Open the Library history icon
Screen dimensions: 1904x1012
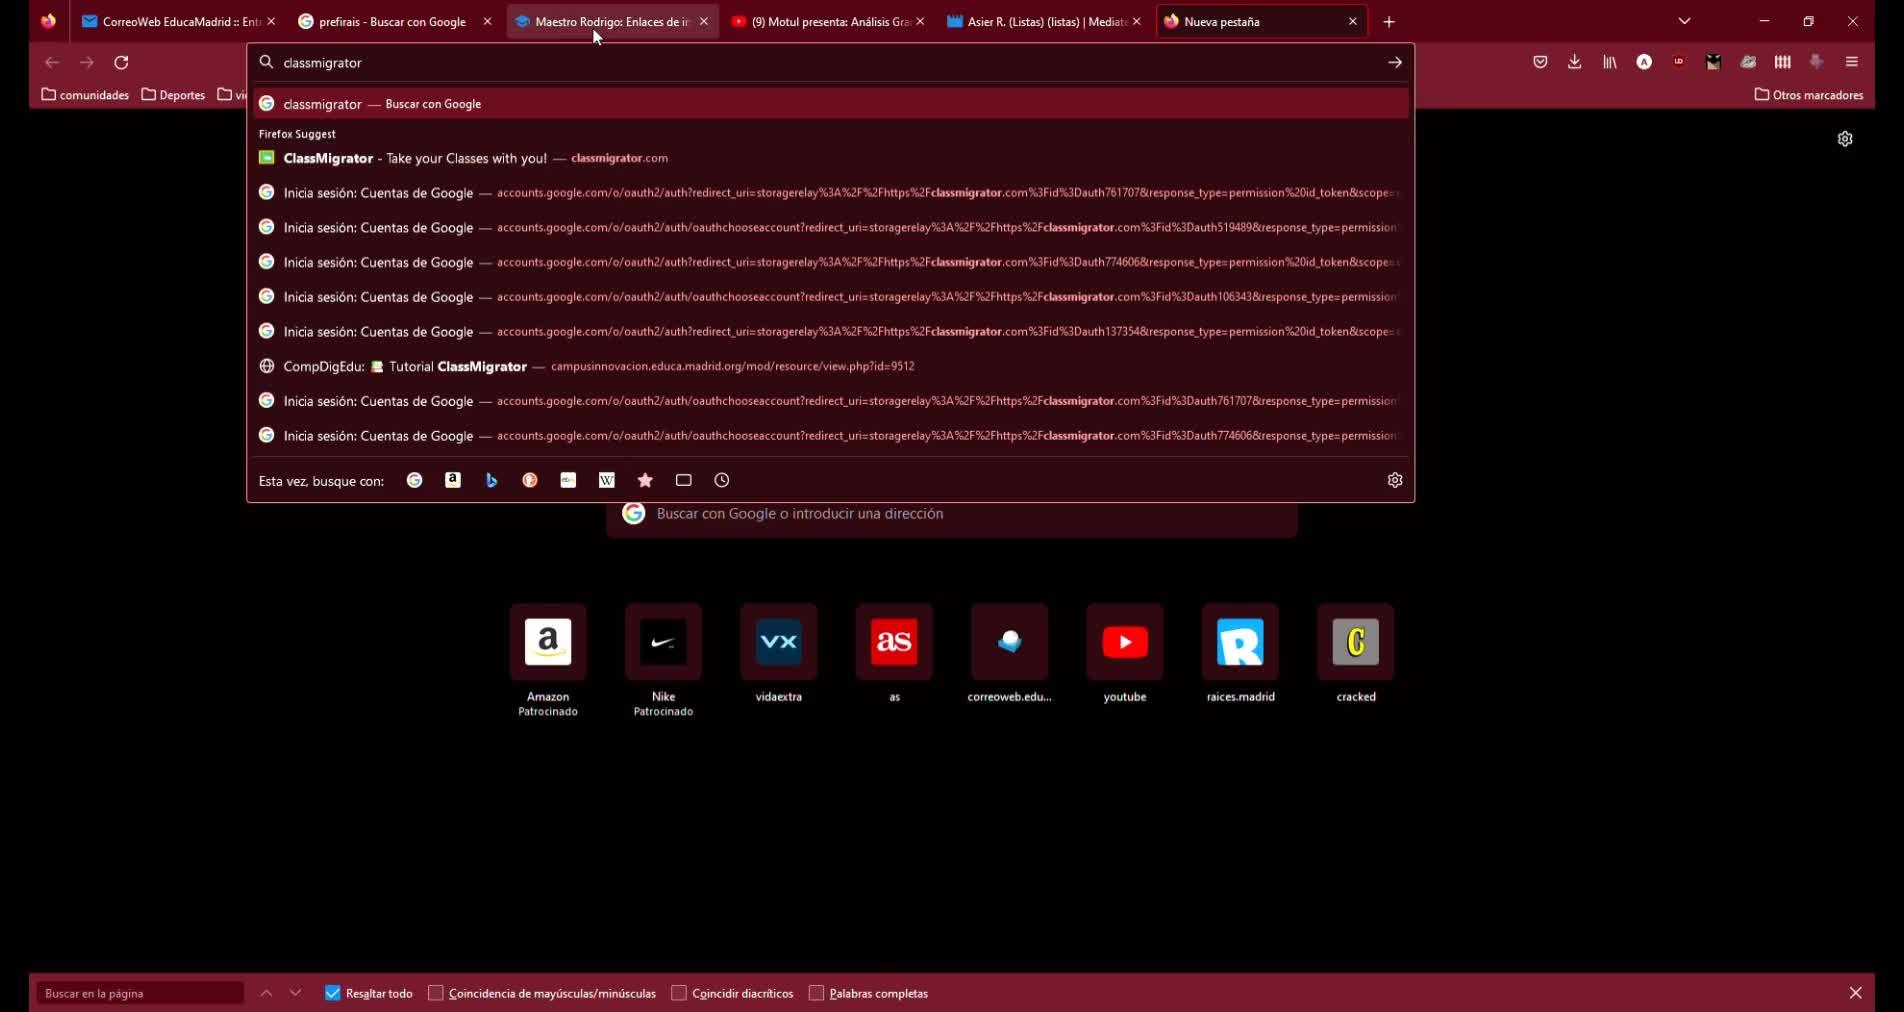[1609, 62]
